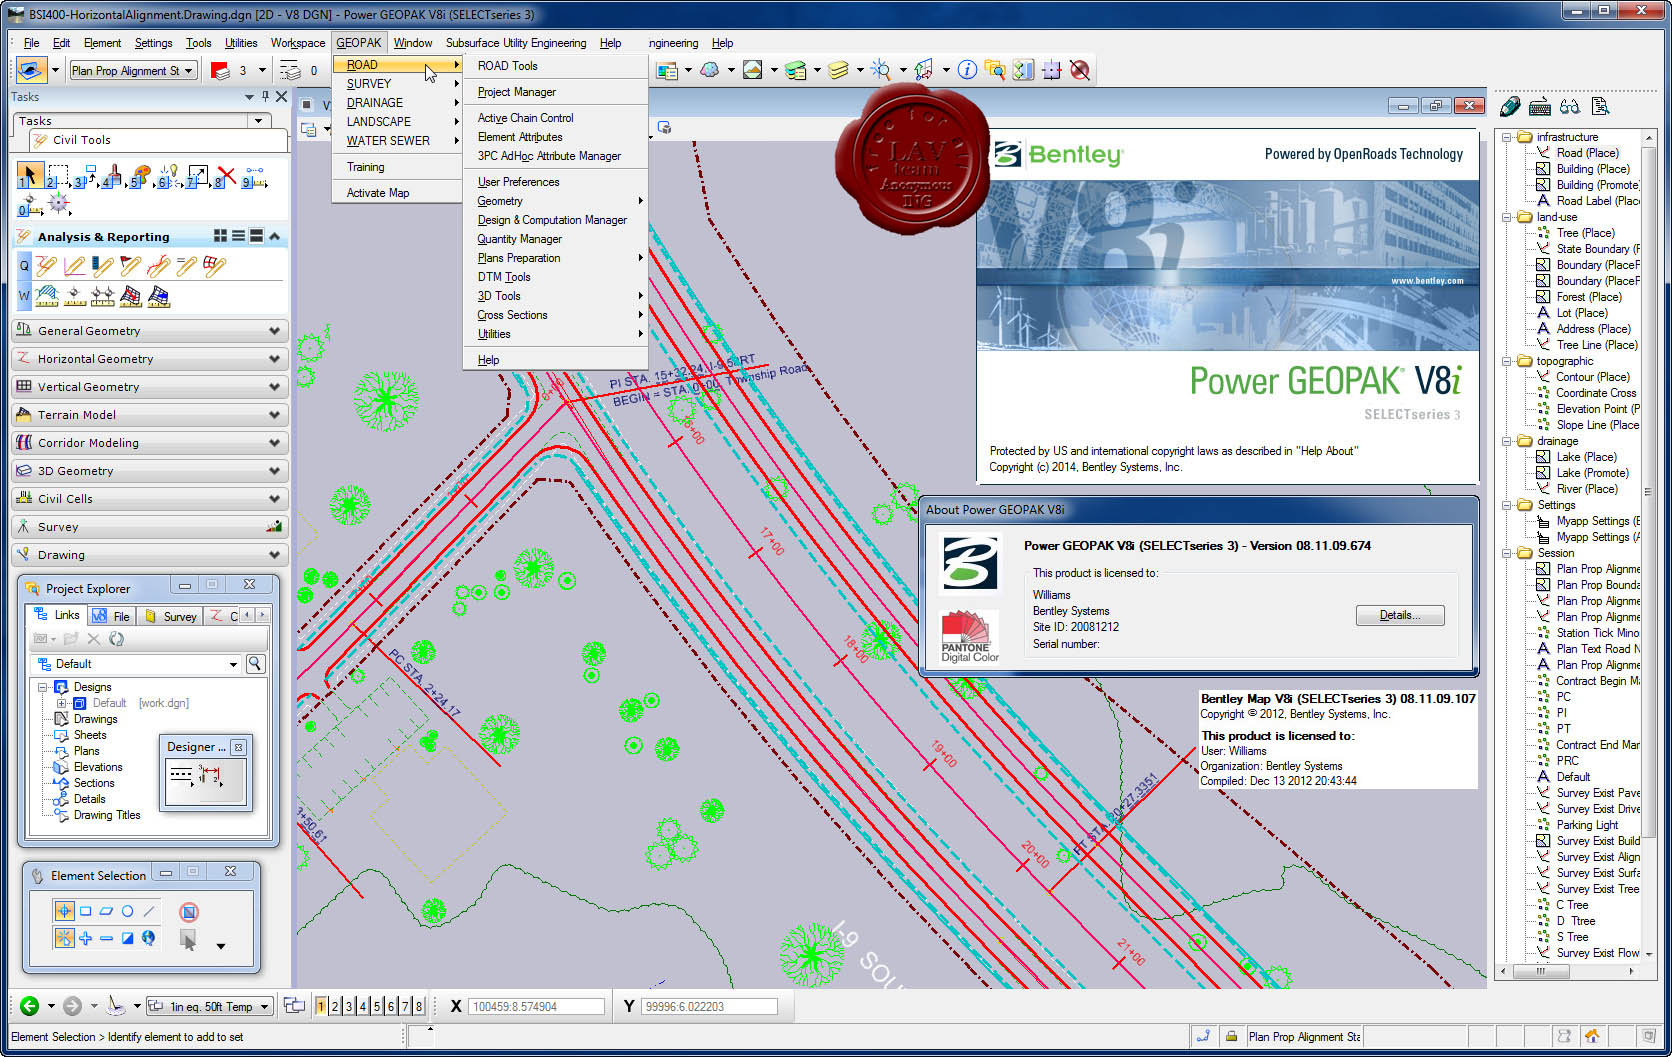1672x1057 pixels.
Task: Choose the Fence tool numbered 2
Action: 58,176
